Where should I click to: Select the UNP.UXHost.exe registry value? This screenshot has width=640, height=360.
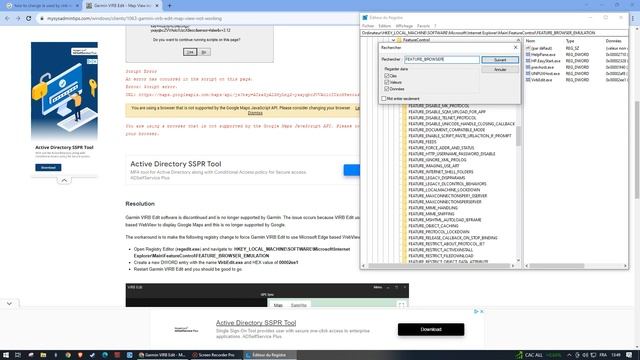coord(545,73)
